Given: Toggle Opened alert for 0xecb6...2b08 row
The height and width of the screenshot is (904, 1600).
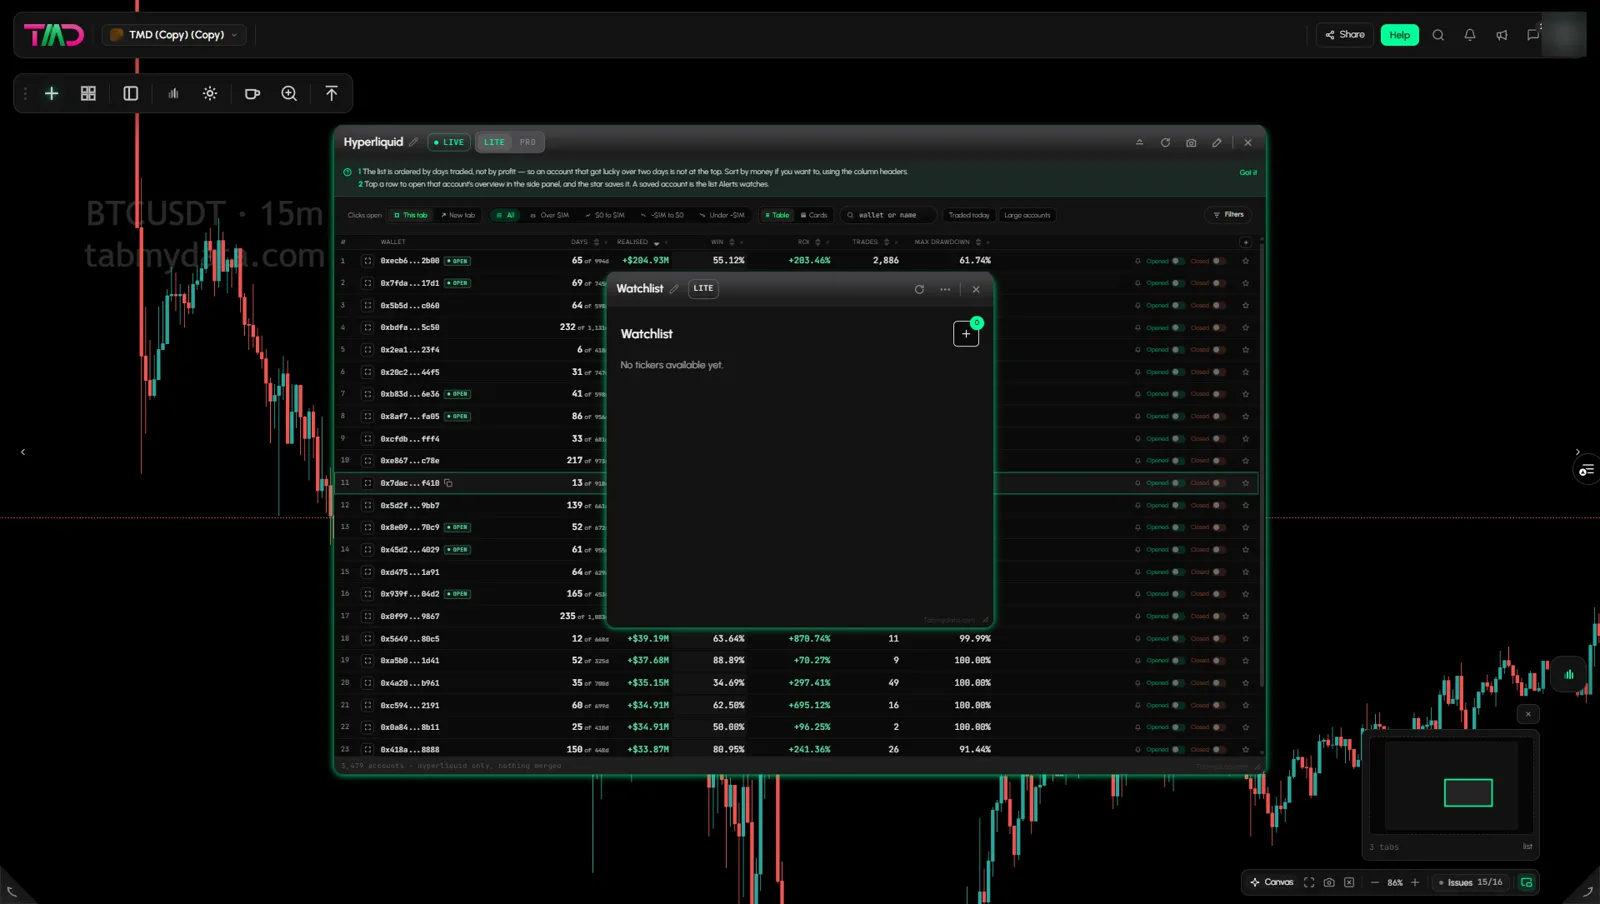Looking at the screenshot, I should coord(1178,261).
